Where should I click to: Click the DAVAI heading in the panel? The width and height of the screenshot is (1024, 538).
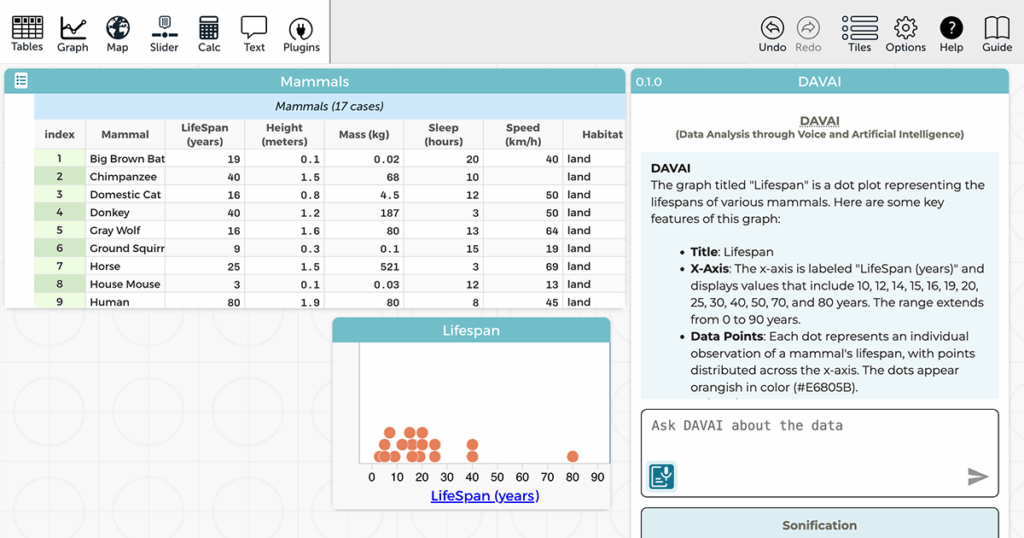(820, 121)
